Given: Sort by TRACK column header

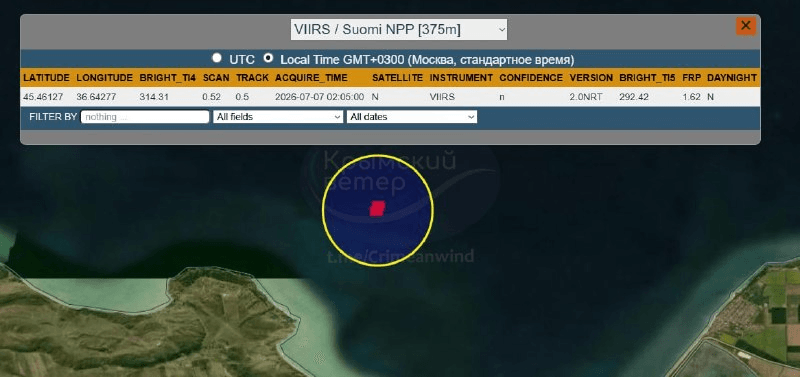Looking at the screenshot, I should pyautogui.click(x=252, y=78).
